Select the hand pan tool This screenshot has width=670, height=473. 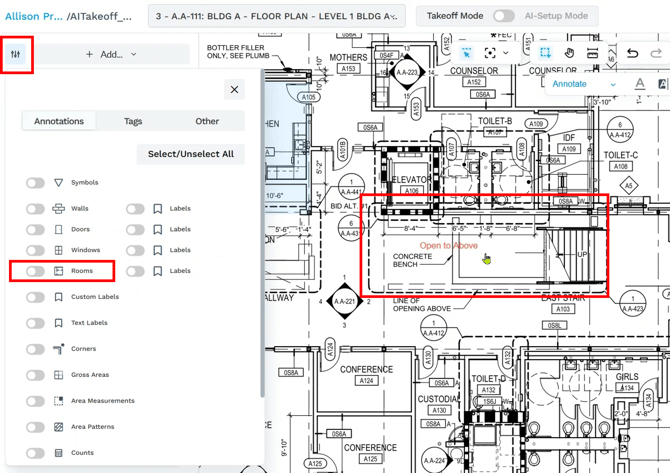pos(569,53)
